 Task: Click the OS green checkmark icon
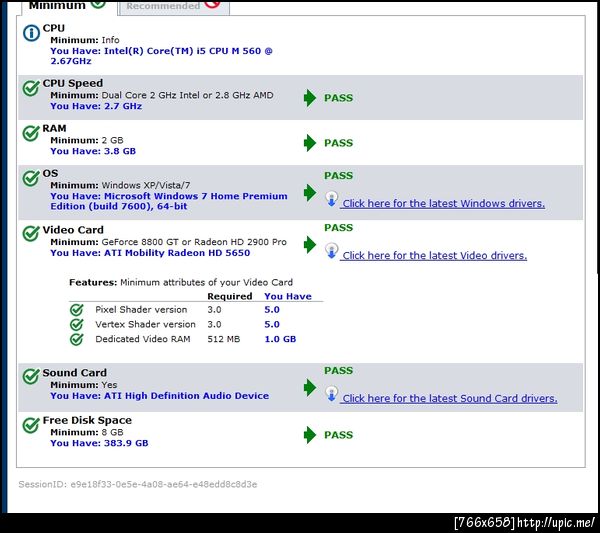[31, 178]
